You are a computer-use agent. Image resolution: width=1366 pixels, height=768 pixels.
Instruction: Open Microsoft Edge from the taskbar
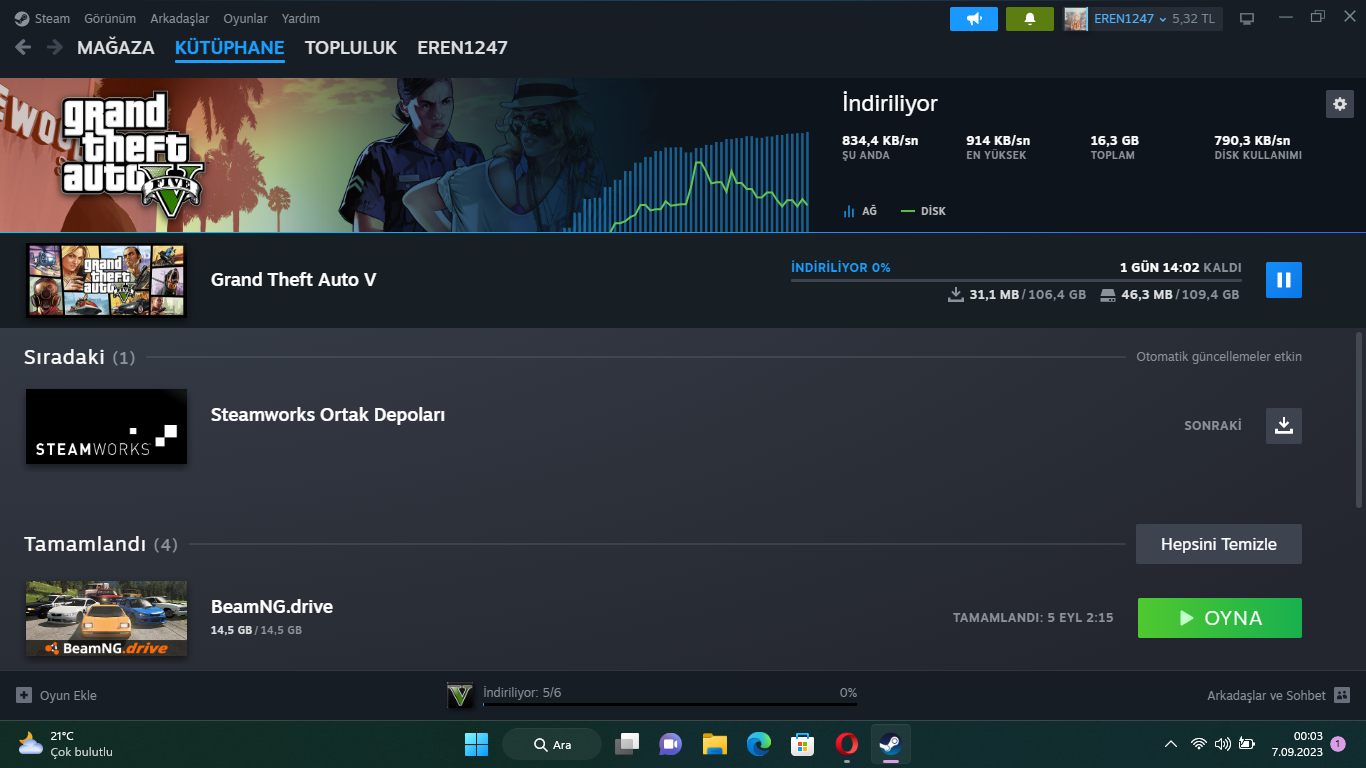click(x=759, y=744)
